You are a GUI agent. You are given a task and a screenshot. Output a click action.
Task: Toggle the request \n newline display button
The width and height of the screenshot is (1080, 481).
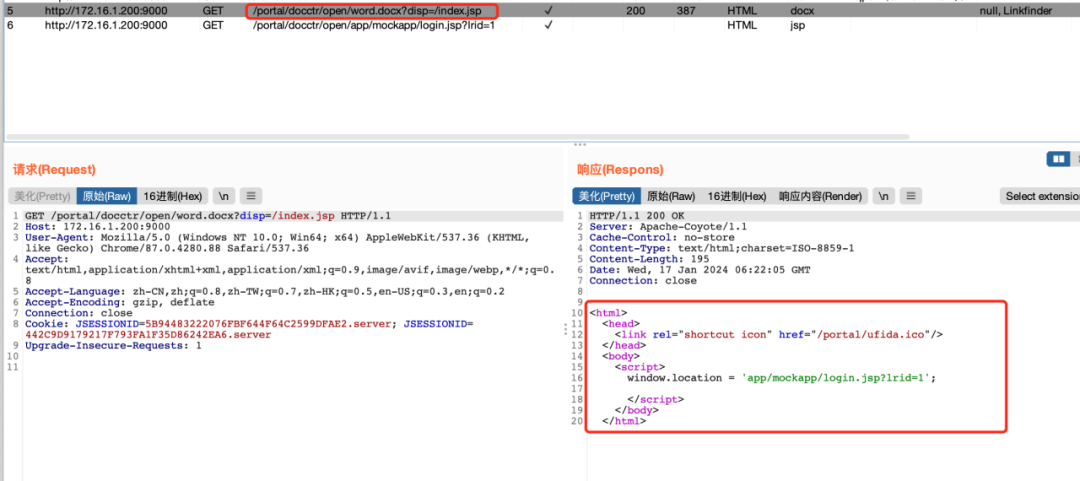coord(224,196)
